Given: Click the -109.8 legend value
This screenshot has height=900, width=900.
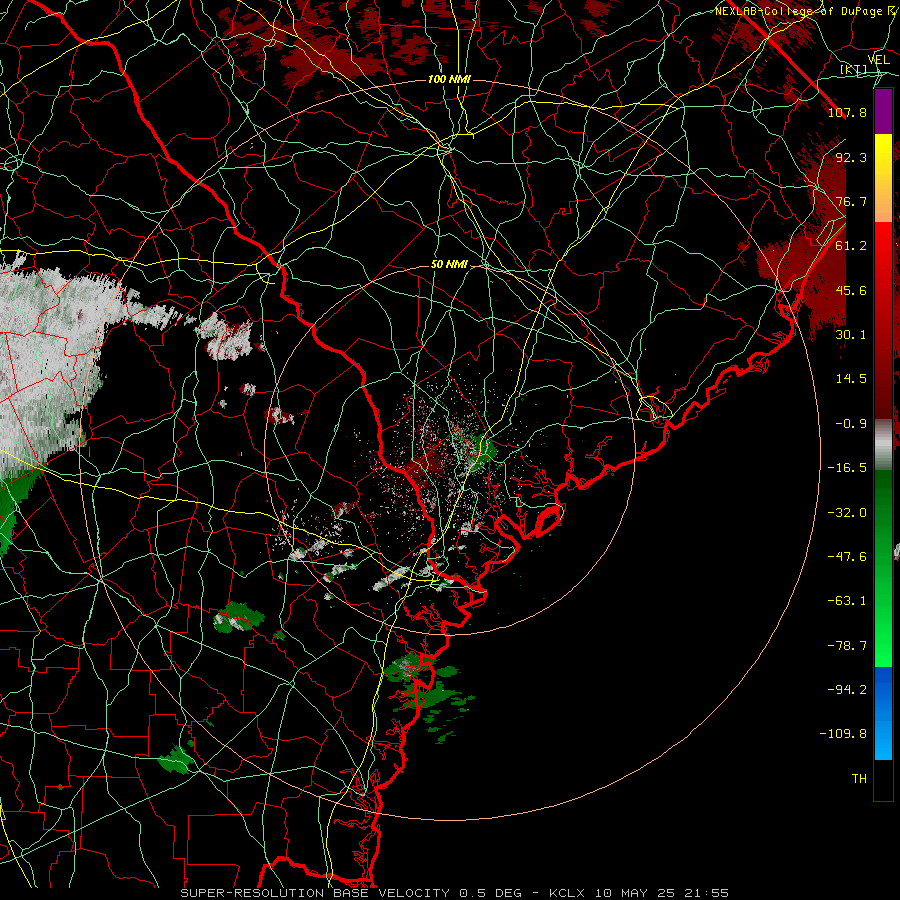Looking at the screenshot, I should [x=843, y=734].
